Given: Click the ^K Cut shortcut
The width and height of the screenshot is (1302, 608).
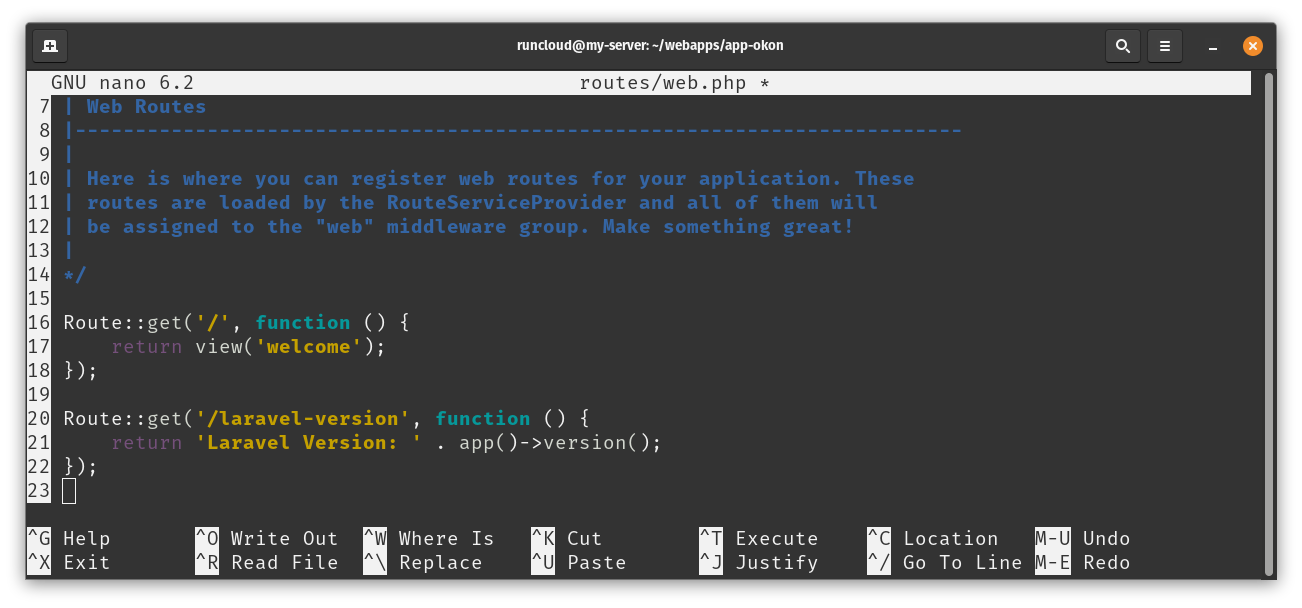Looking at the screenshot, I should click(567, 539).
